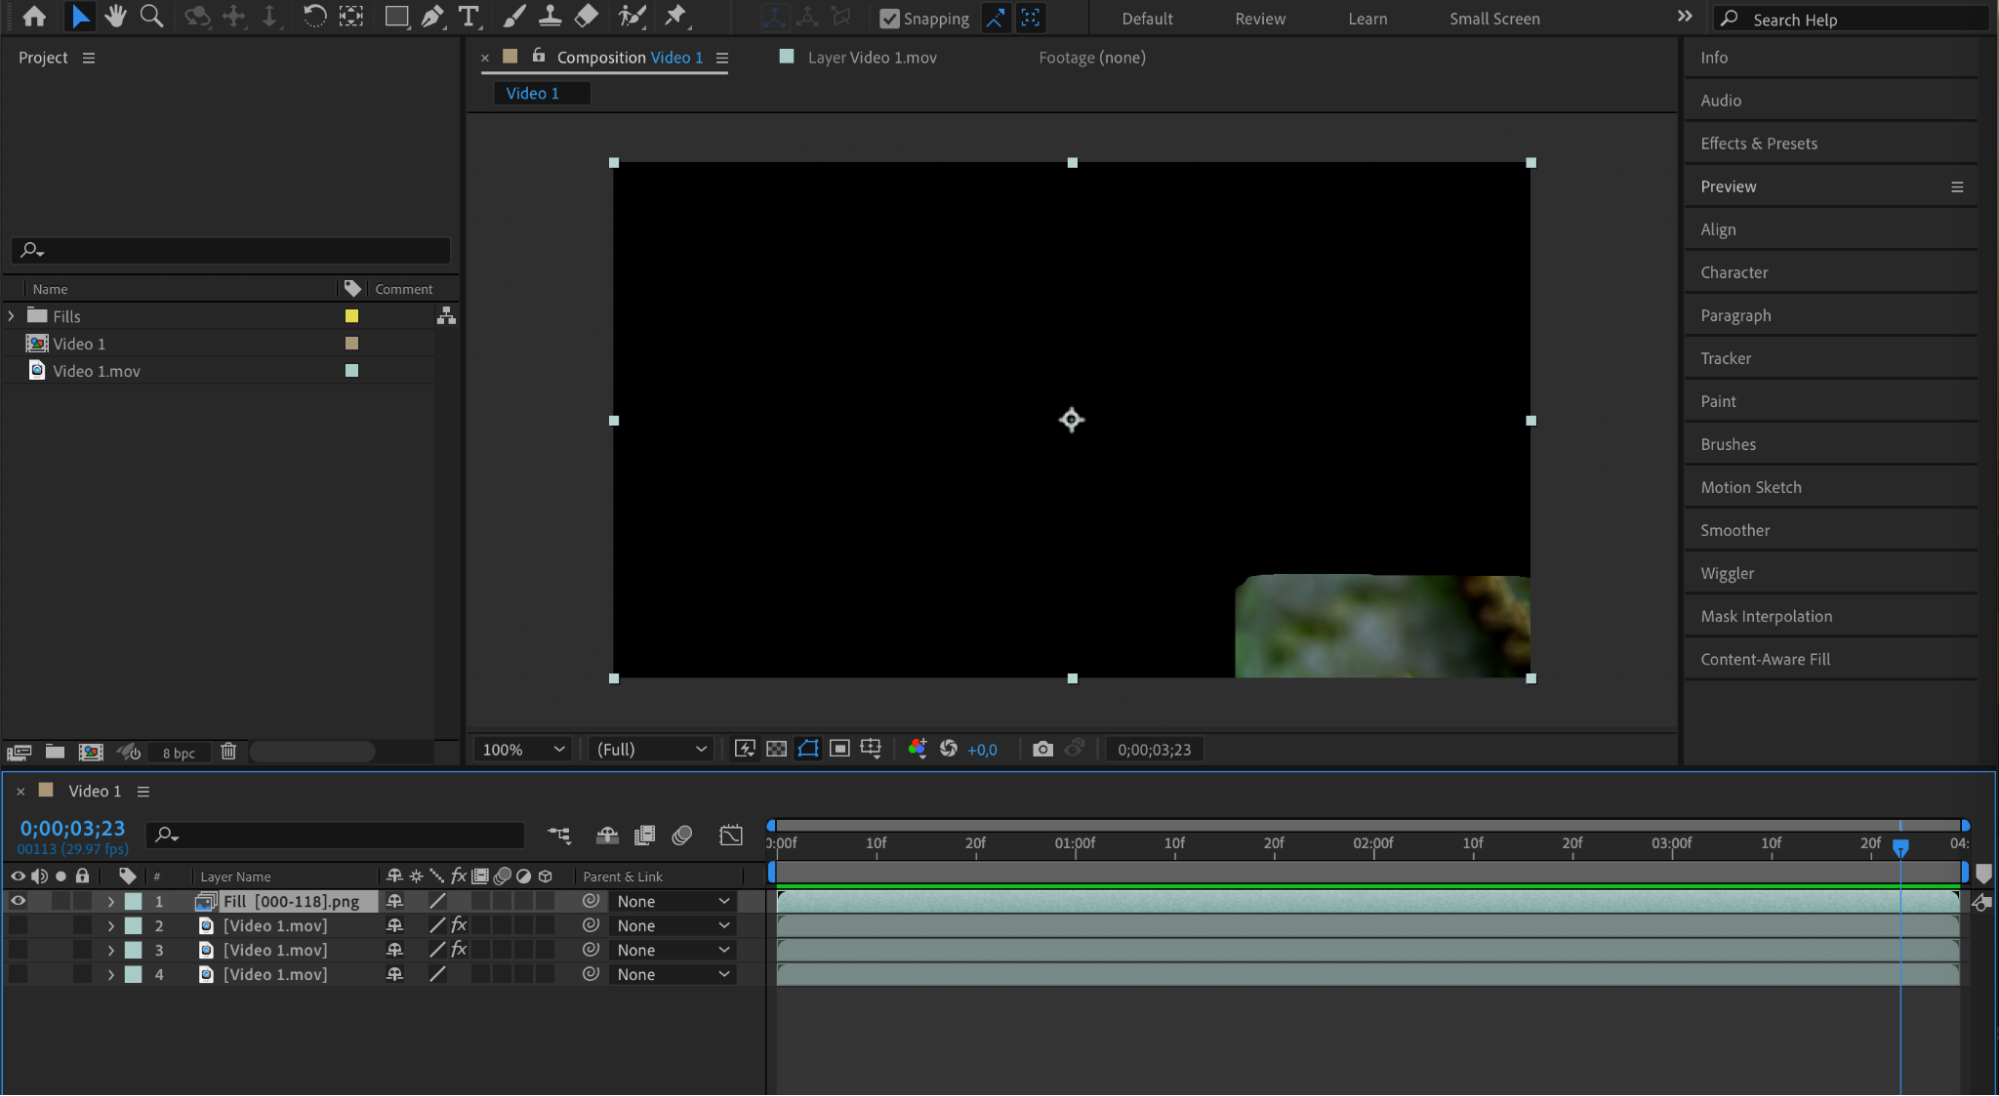Image resolution: width=1999 pixels, height=1096 pixels.
Task: Open the Effects & Presets panel
Action: tap(1758, 143)
